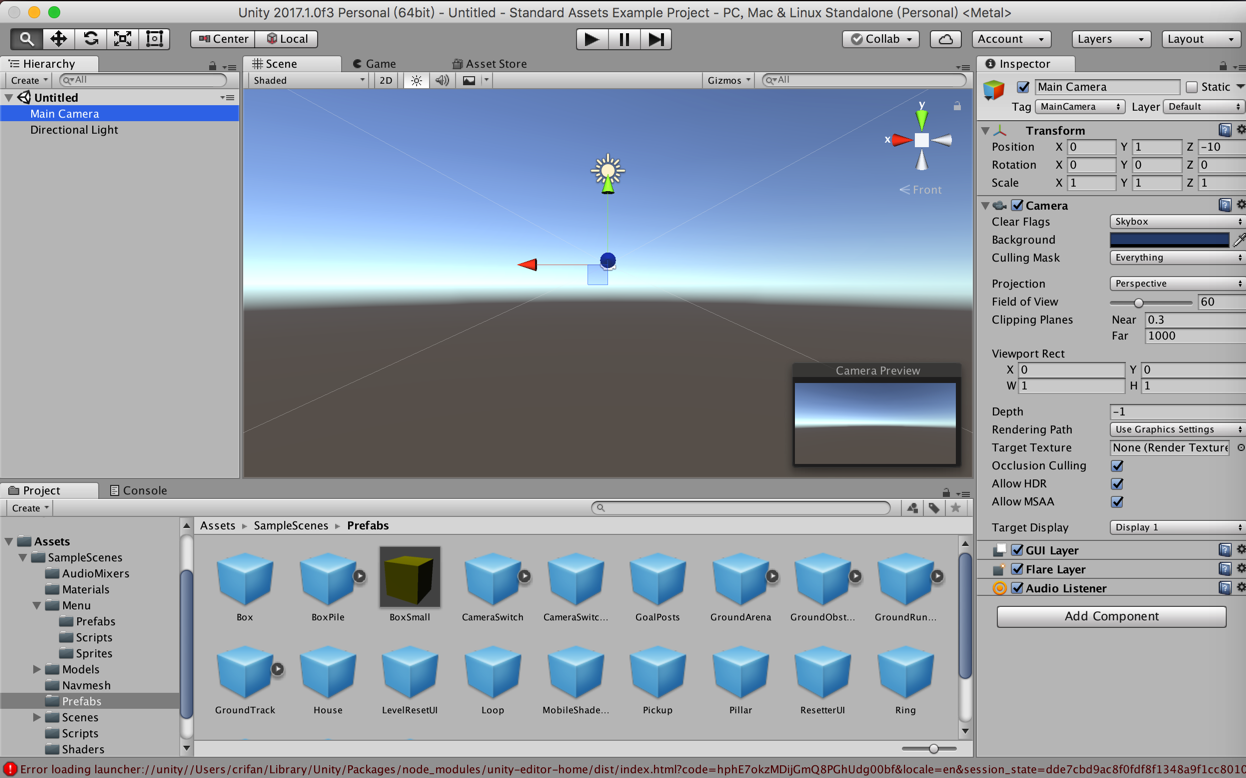Click the scene gizmo Y axis cone
Viewport: 1246px width, 778px height.
pos(921,118)
